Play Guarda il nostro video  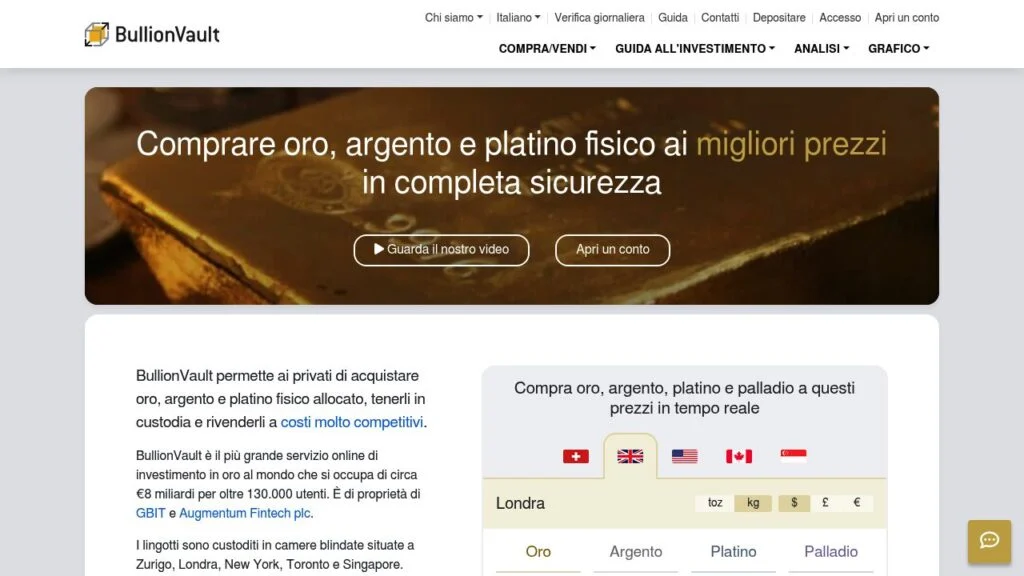[441, 249]
